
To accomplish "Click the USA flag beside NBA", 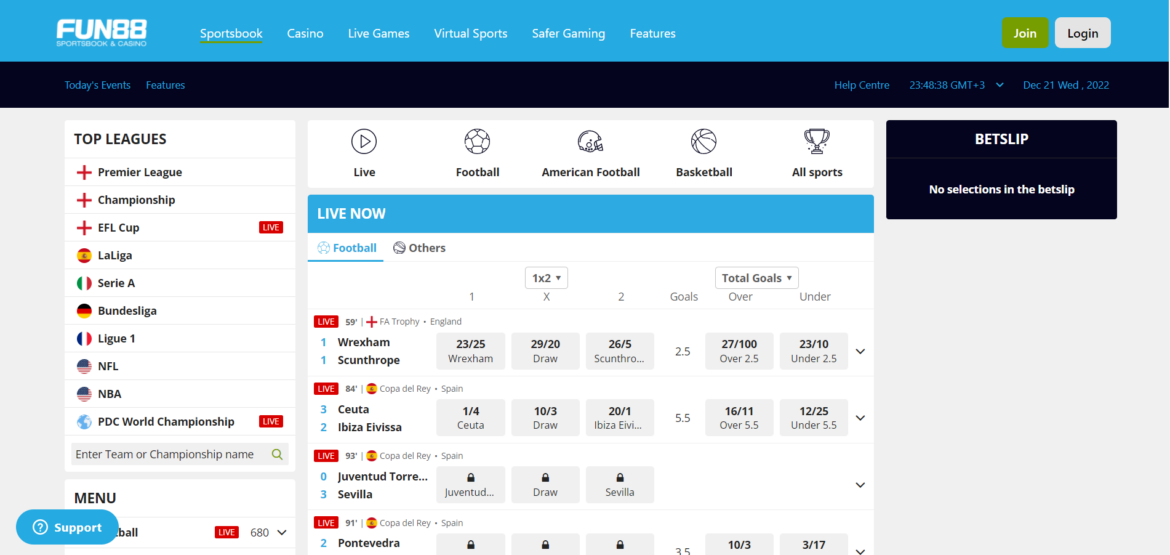I will coord(84,394).
